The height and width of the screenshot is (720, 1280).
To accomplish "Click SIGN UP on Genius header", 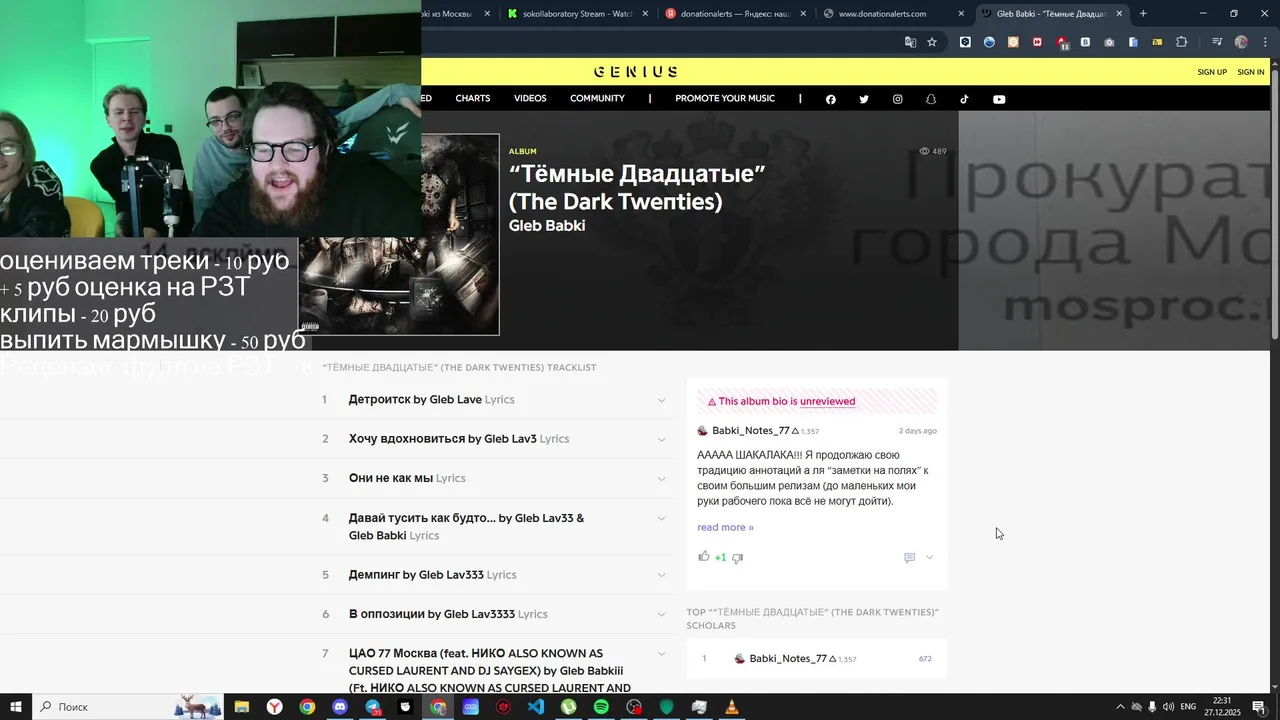I will [x=1212, y=72].
